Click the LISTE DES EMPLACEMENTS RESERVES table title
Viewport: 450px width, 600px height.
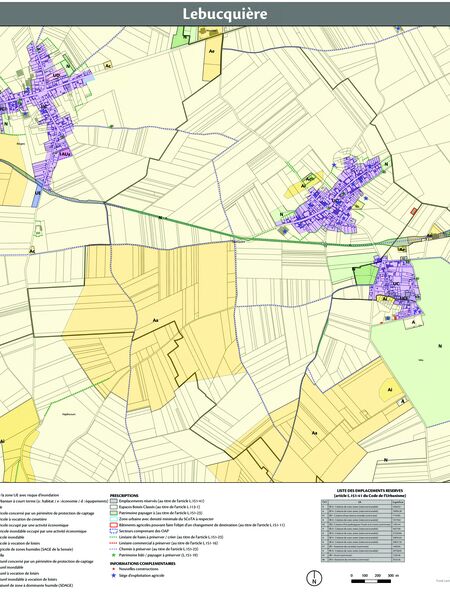pos(369,490)
